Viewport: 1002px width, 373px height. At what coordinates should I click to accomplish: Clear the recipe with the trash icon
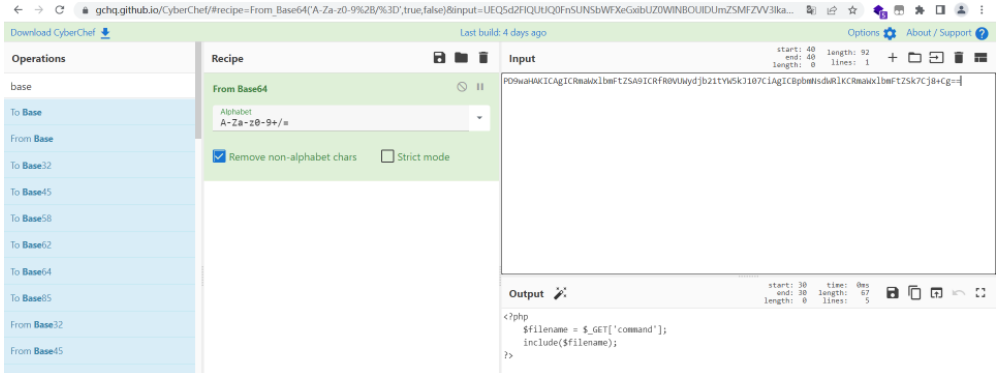[x=483, y=58]
